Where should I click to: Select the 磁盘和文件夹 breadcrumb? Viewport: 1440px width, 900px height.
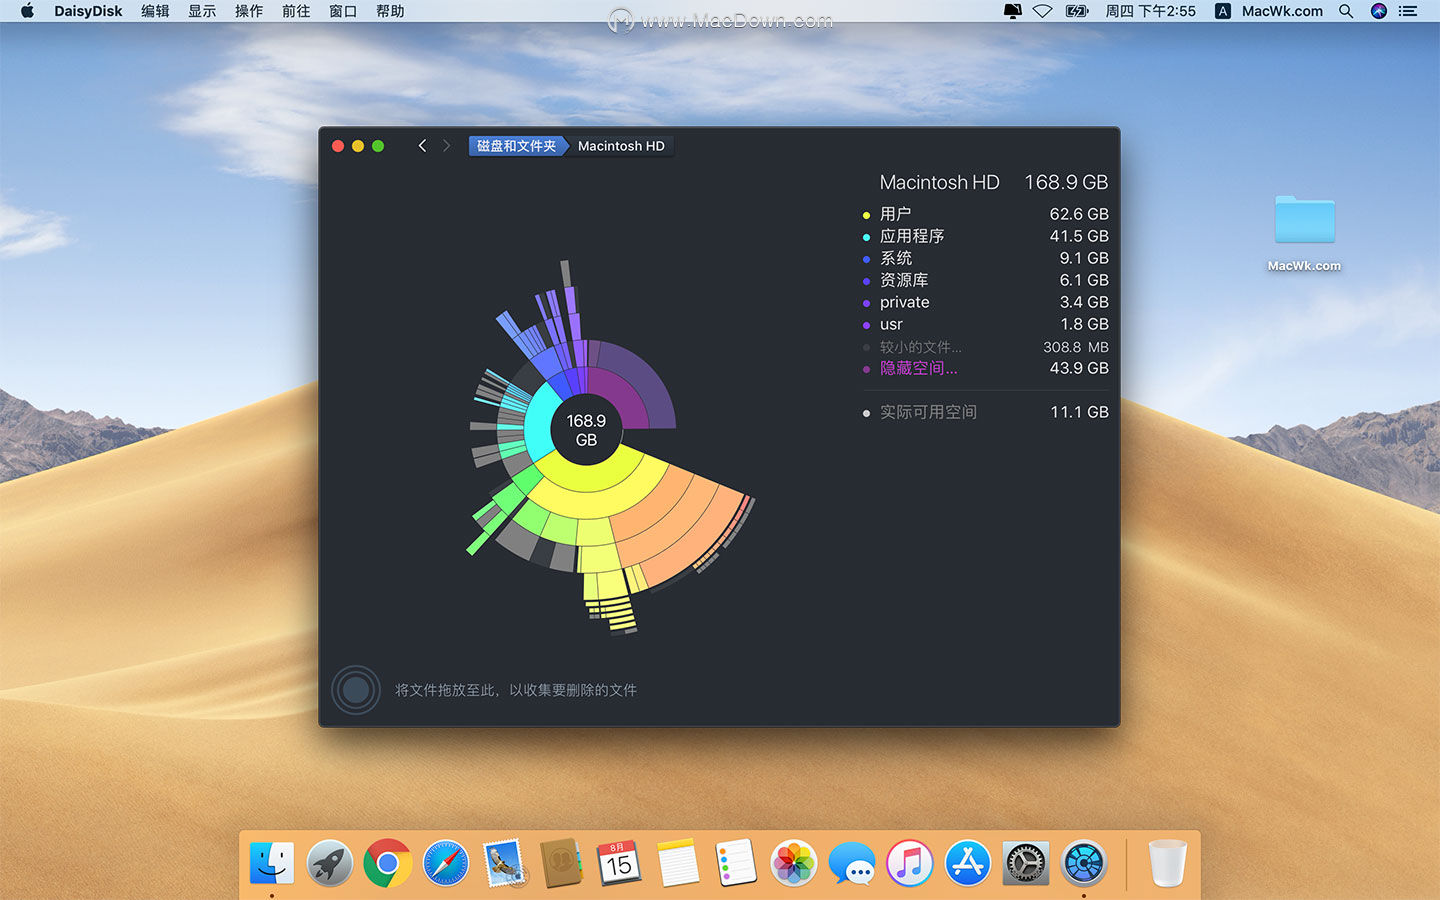(x=517, y=146)
